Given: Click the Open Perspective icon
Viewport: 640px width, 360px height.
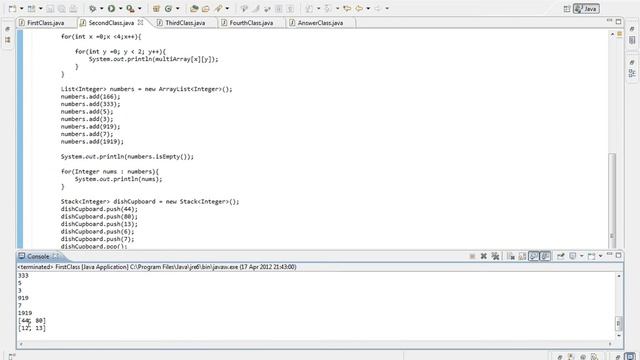Looking at the screenshot, I should [567, 9].
